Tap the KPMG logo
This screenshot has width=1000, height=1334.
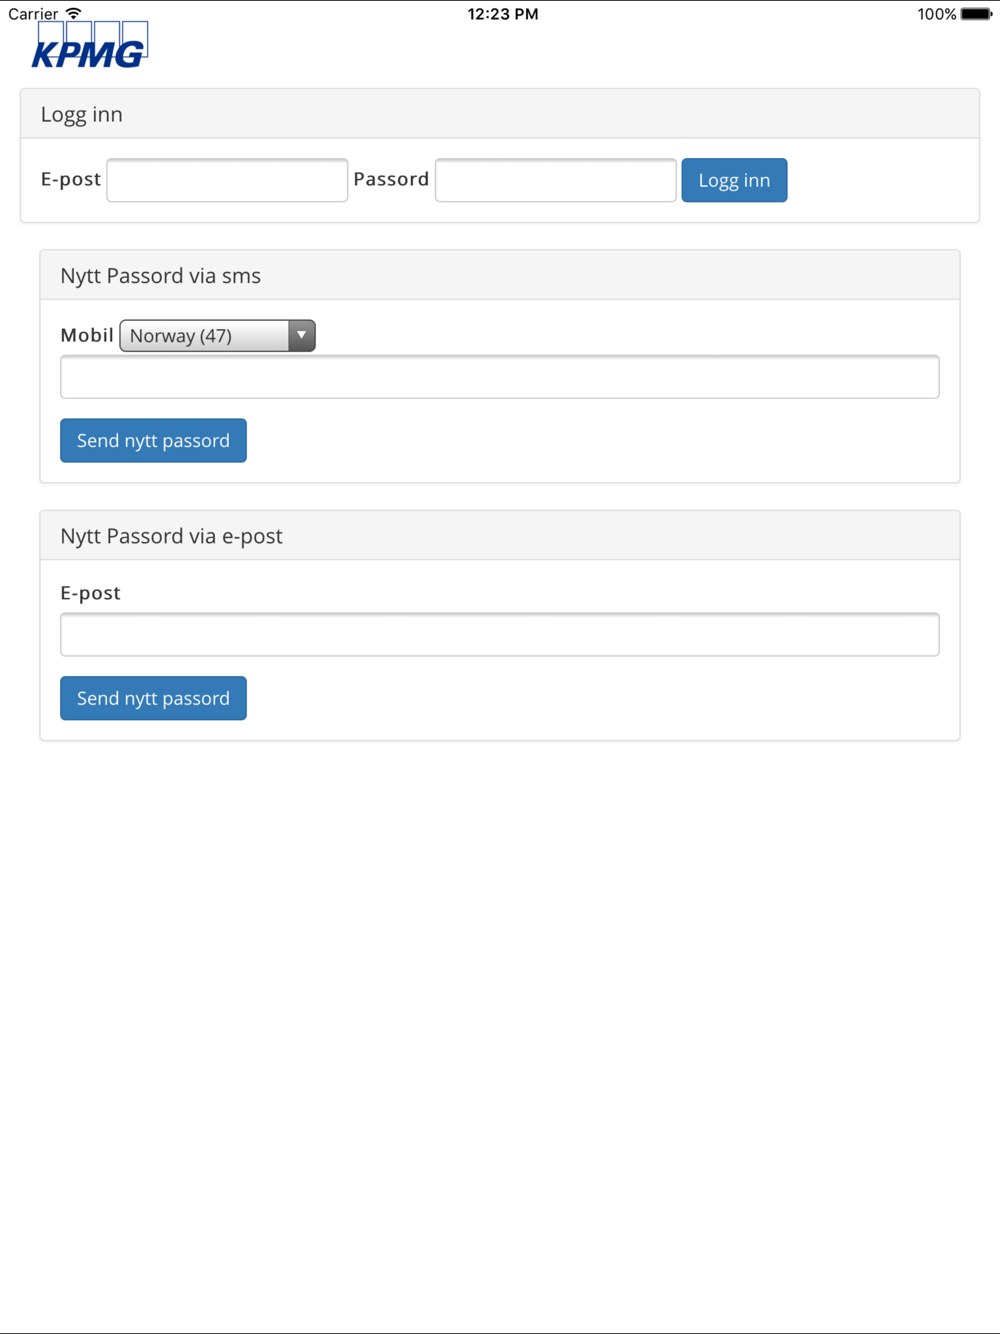[90, 45]
